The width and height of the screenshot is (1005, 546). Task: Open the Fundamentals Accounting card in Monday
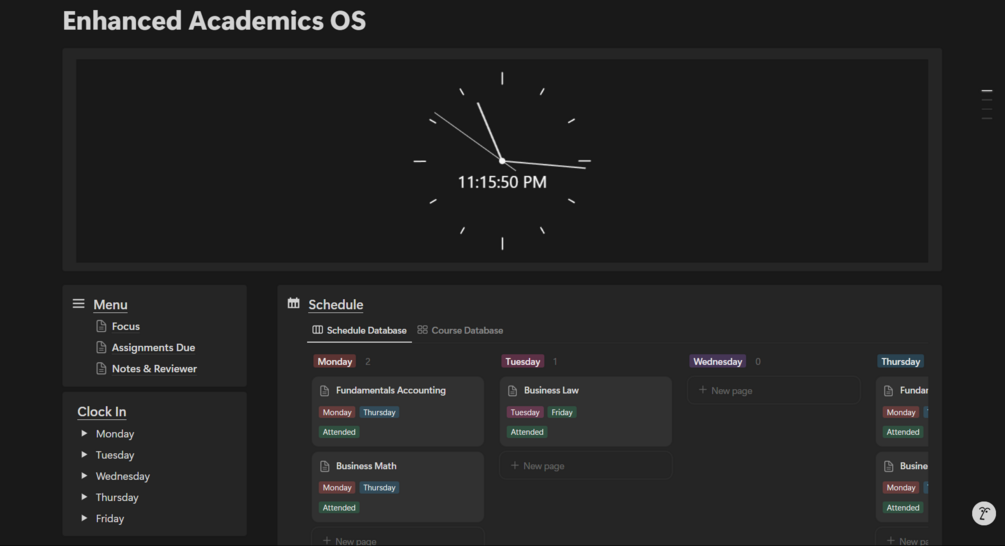pyautogui.click(x=397, y=411)
